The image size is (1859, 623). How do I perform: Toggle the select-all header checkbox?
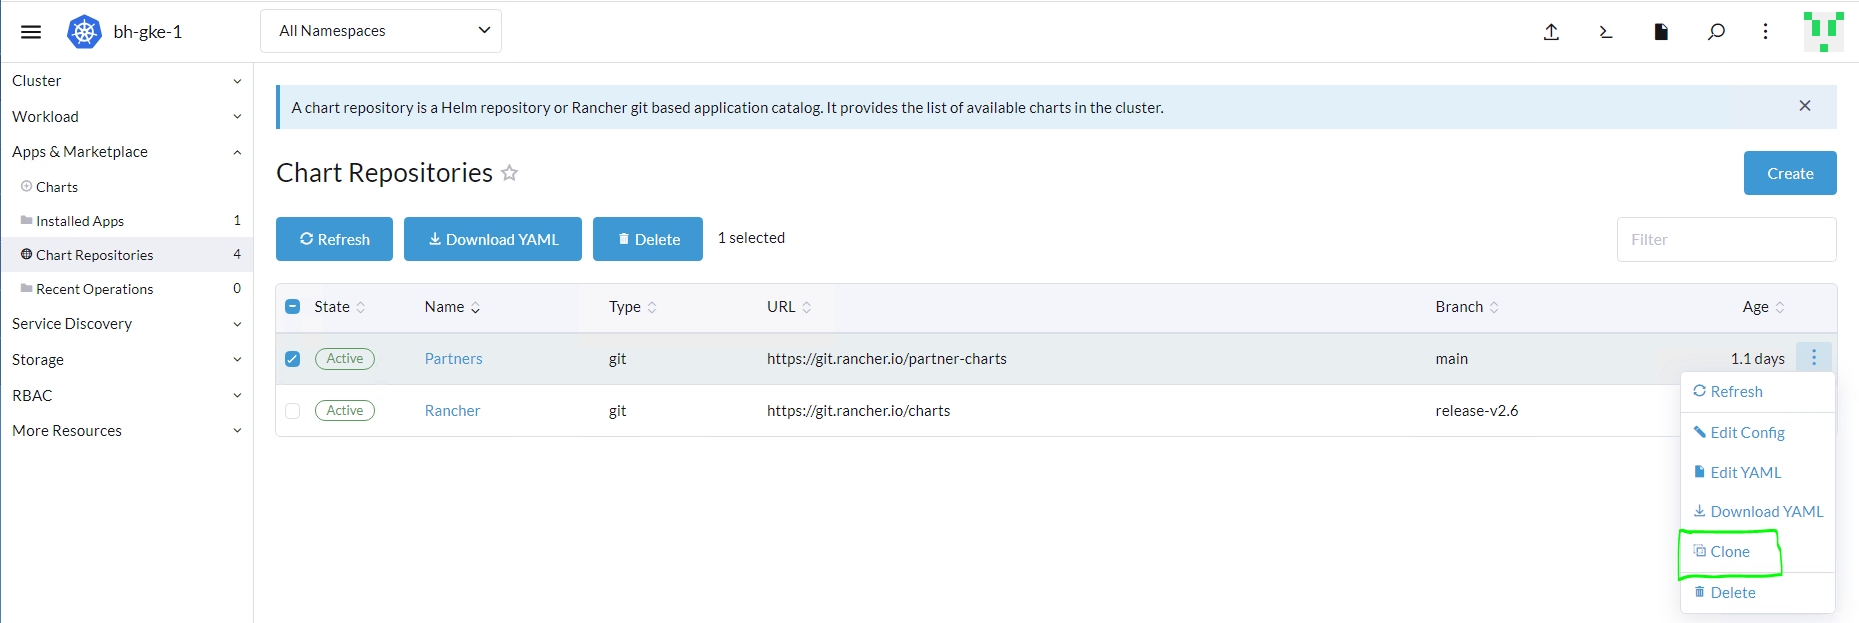pos(293,307)
